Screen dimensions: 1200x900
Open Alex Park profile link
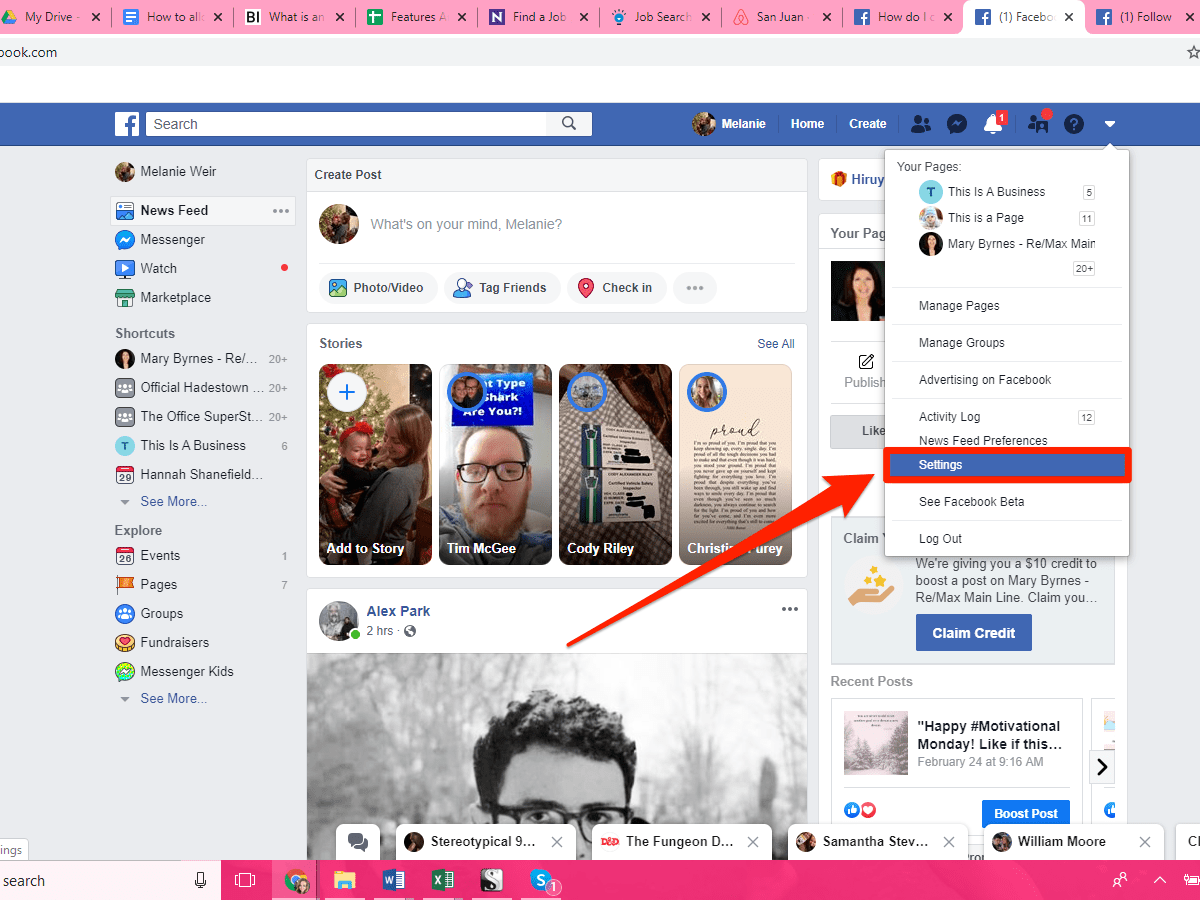(x=398, y=611)
